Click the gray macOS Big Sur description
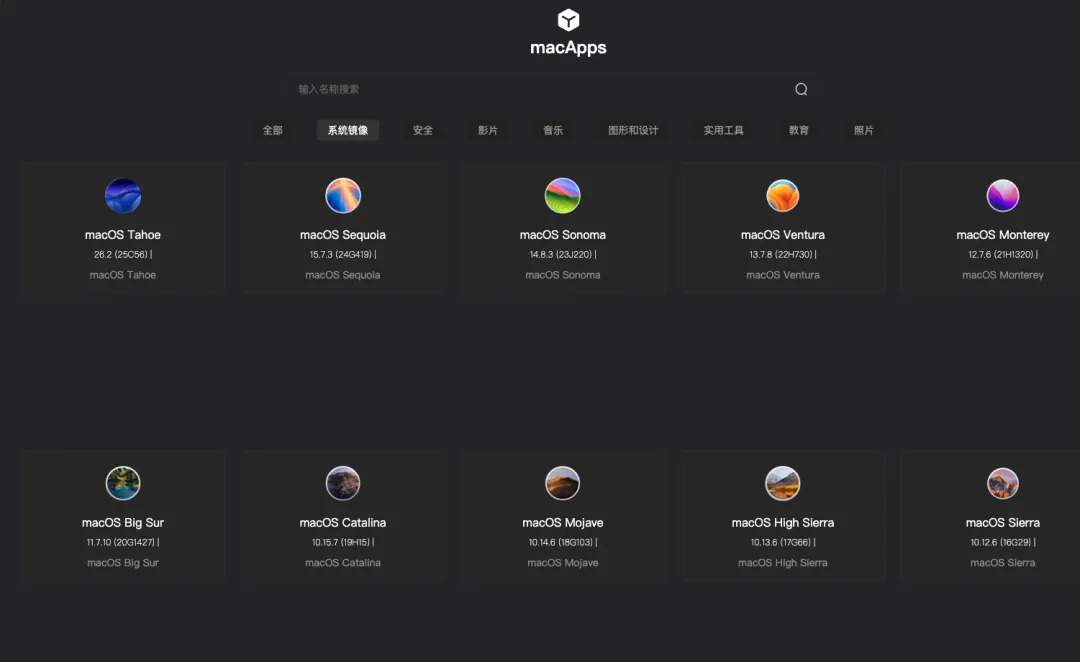 click(123, 563)
